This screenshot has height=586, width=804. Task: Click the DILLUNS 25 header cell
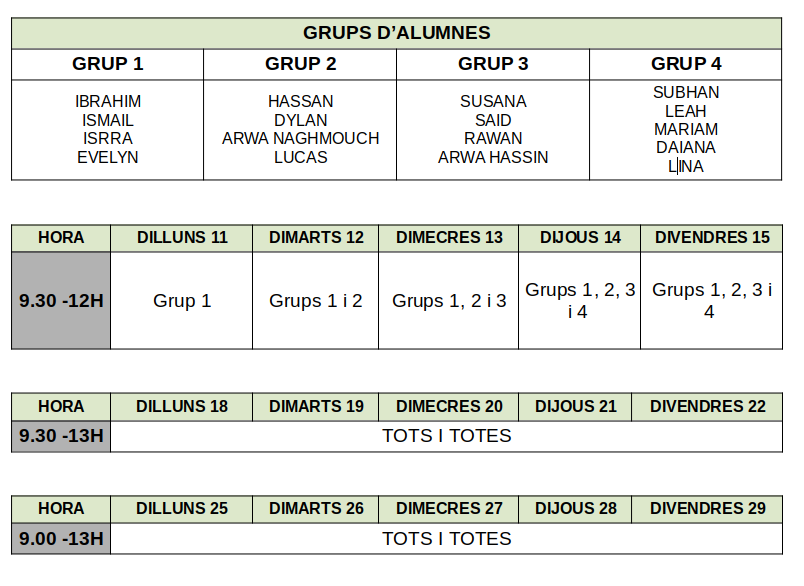coord(182,509)
